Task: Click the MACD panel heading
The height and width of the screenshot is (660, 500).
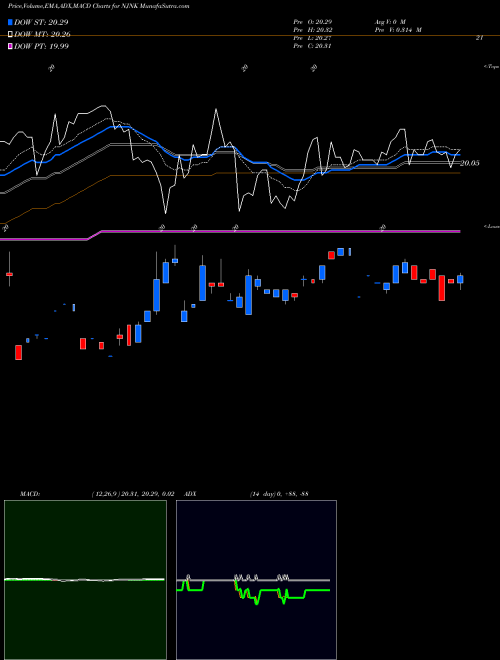Action: (x=30, y=494)
